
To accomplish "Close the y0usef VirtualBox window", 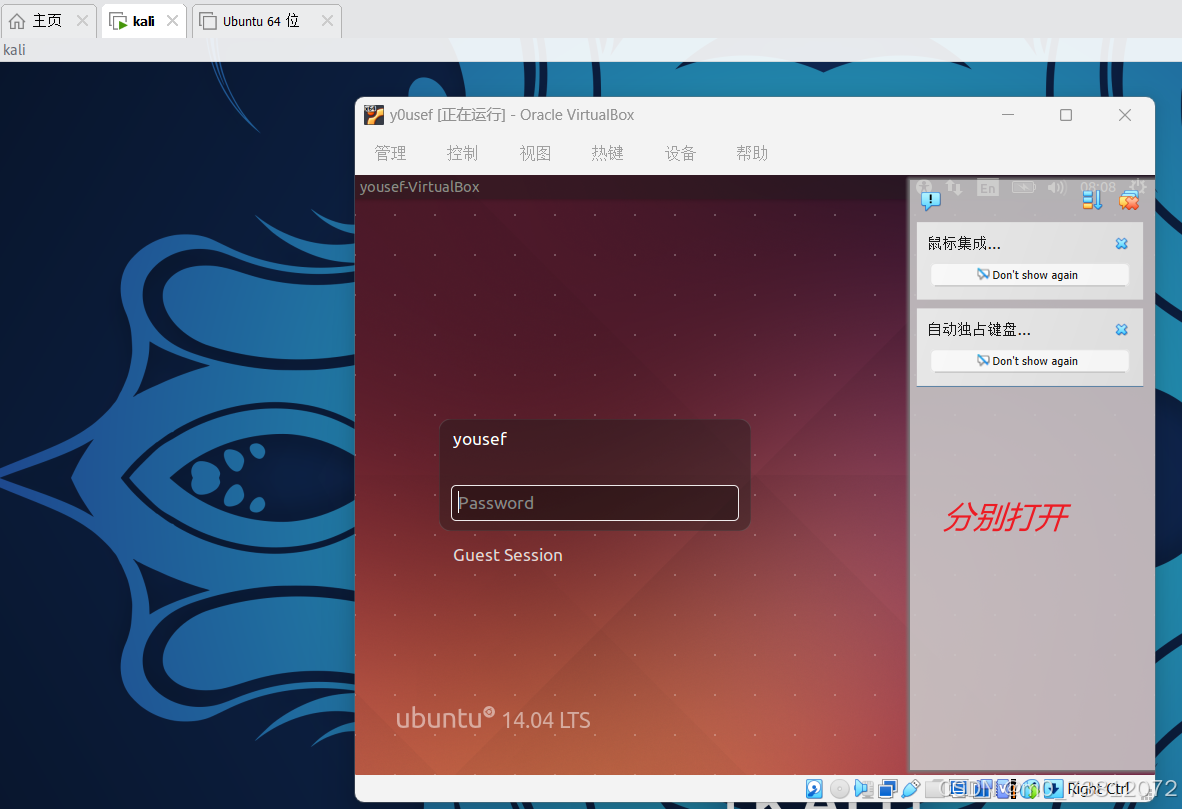I will 1125,115.
